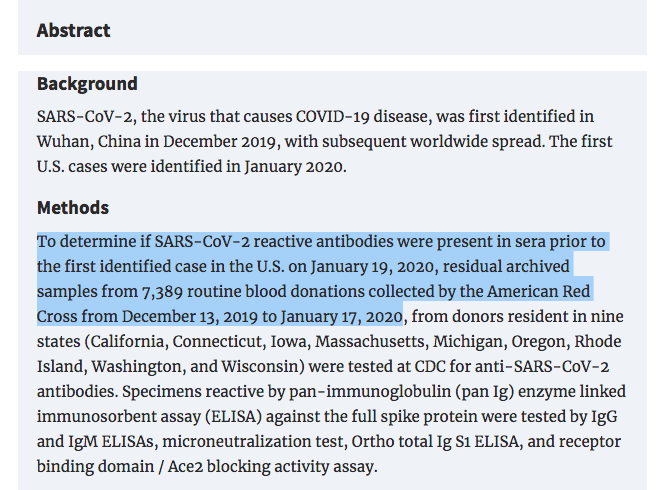Click the number '7,389' in Methods

162,292
